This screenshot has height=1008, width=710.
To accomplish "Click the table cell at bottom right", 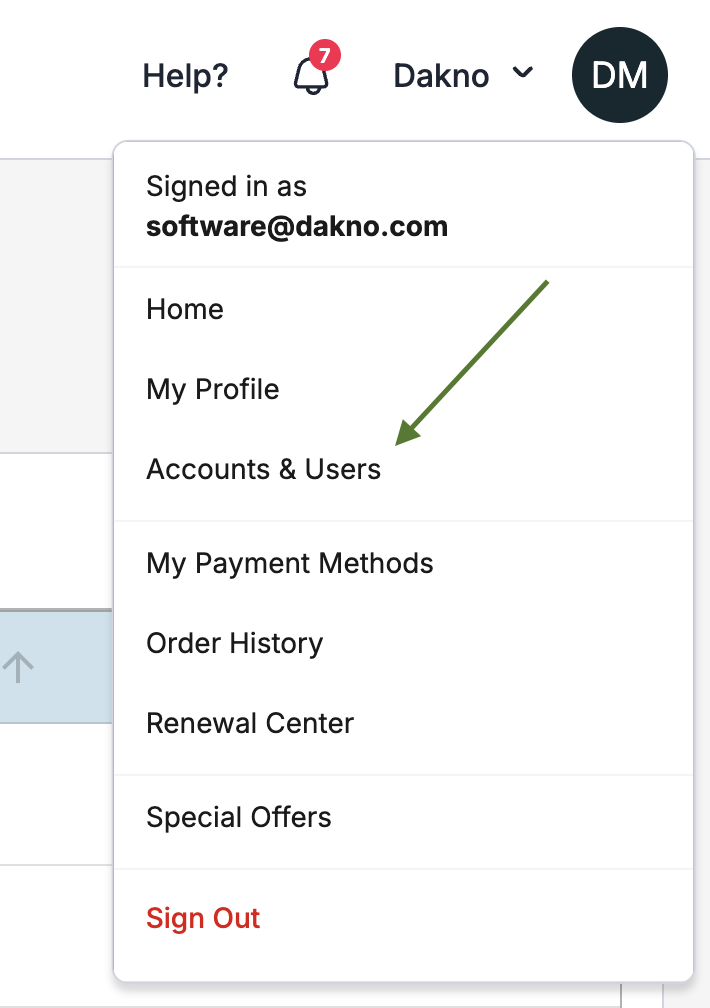I will pos(641,994).
